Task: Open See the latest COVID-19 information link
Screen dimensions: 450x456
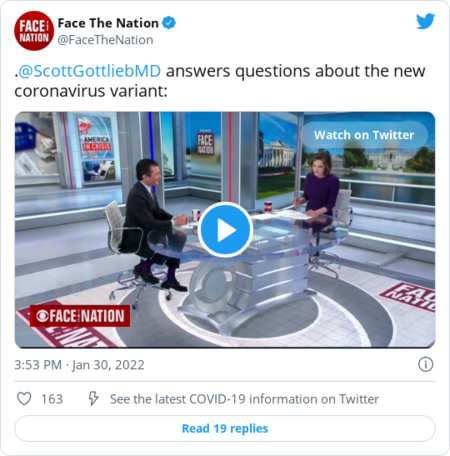Action: click(244, 399)
